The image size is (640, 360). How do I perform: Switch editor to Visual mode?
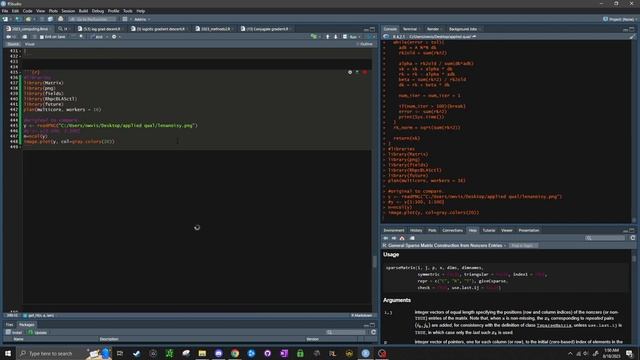point(30,44)
